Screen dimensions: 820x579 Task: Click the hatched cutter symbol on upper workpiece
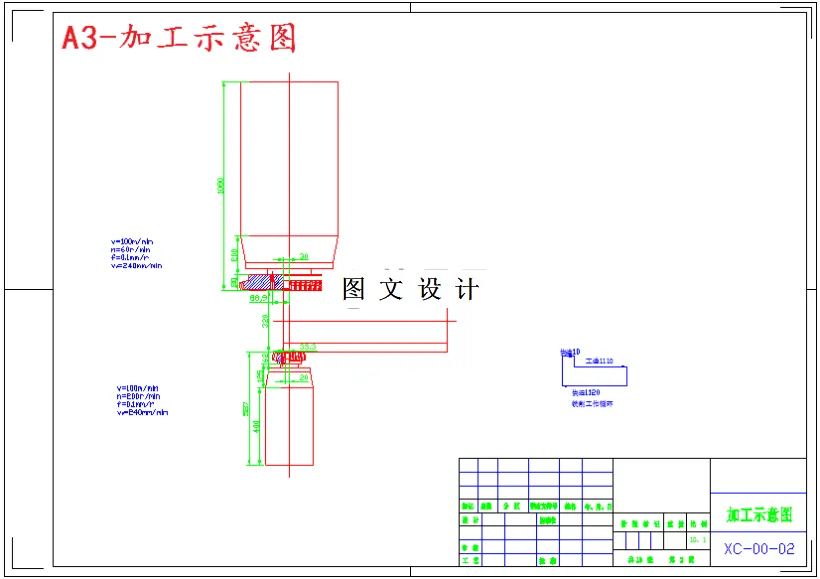[260, 283]
